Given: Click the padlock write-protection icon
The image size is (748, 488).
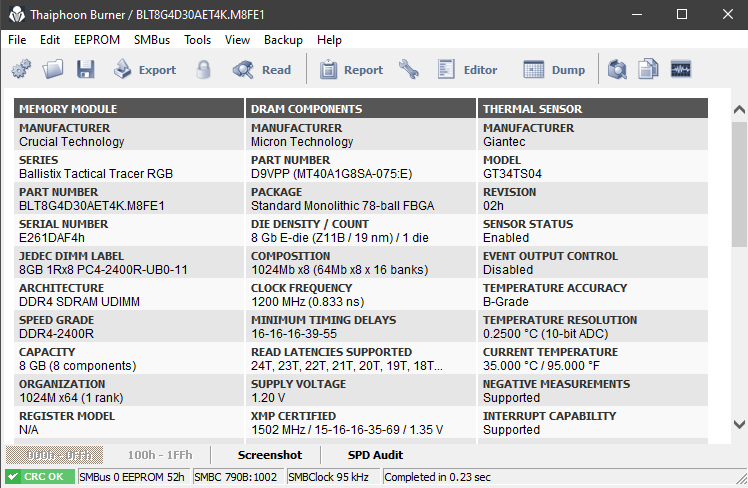Looking at the screenshot, I should pos(204,70).
